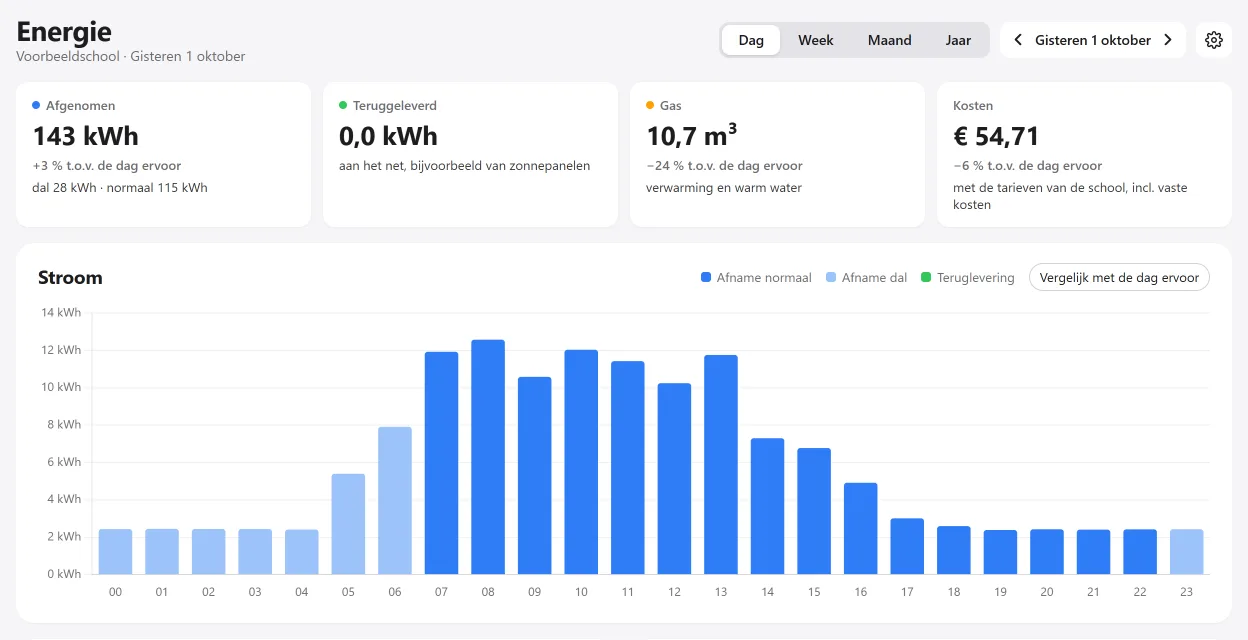This screenshot has width=1248, height=640.
Task: Toggle Afname dal legend item
Action: [866, 277]
